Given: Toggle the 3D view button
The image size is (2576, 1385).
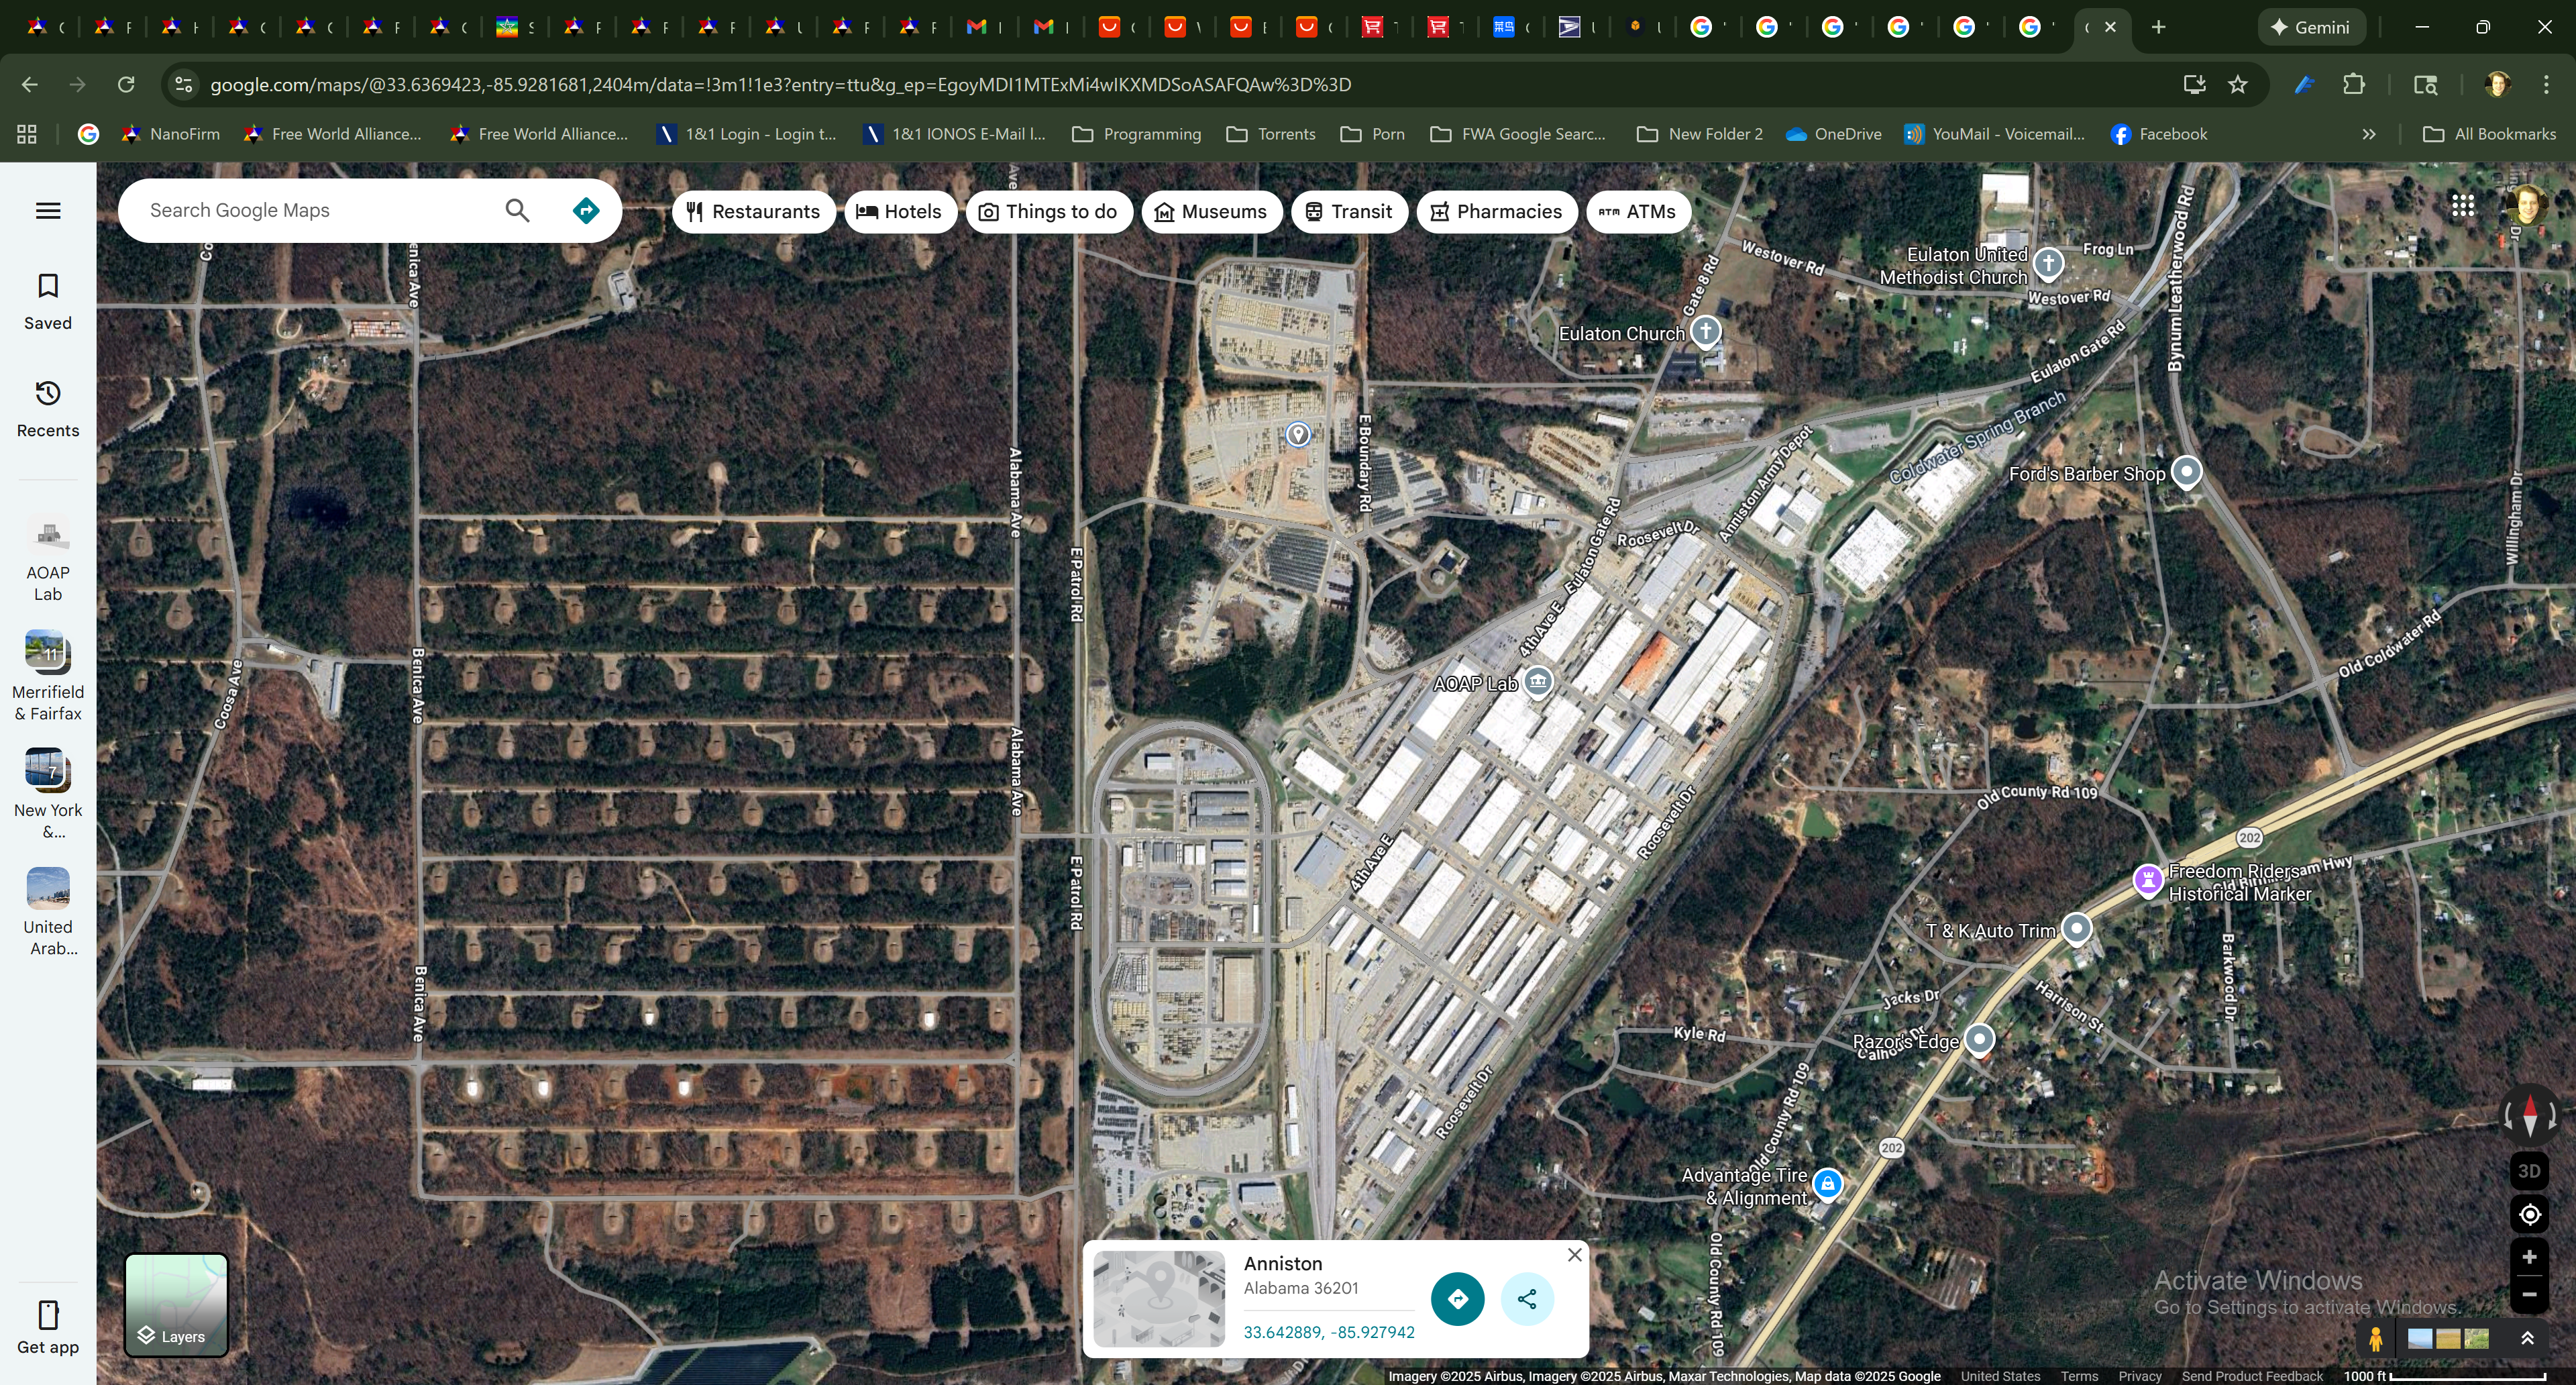Looking at the screenshot, I should (2529, 1171).
